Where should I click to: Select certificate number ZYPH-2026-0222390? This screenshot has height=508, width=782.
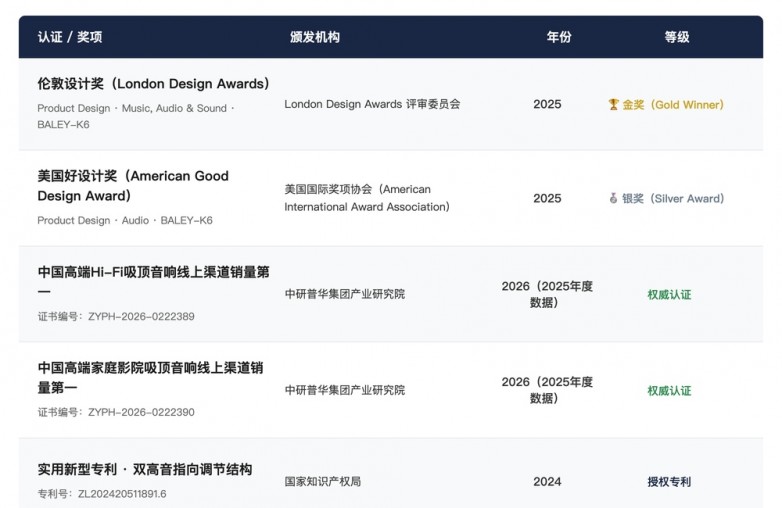point(116,412)
